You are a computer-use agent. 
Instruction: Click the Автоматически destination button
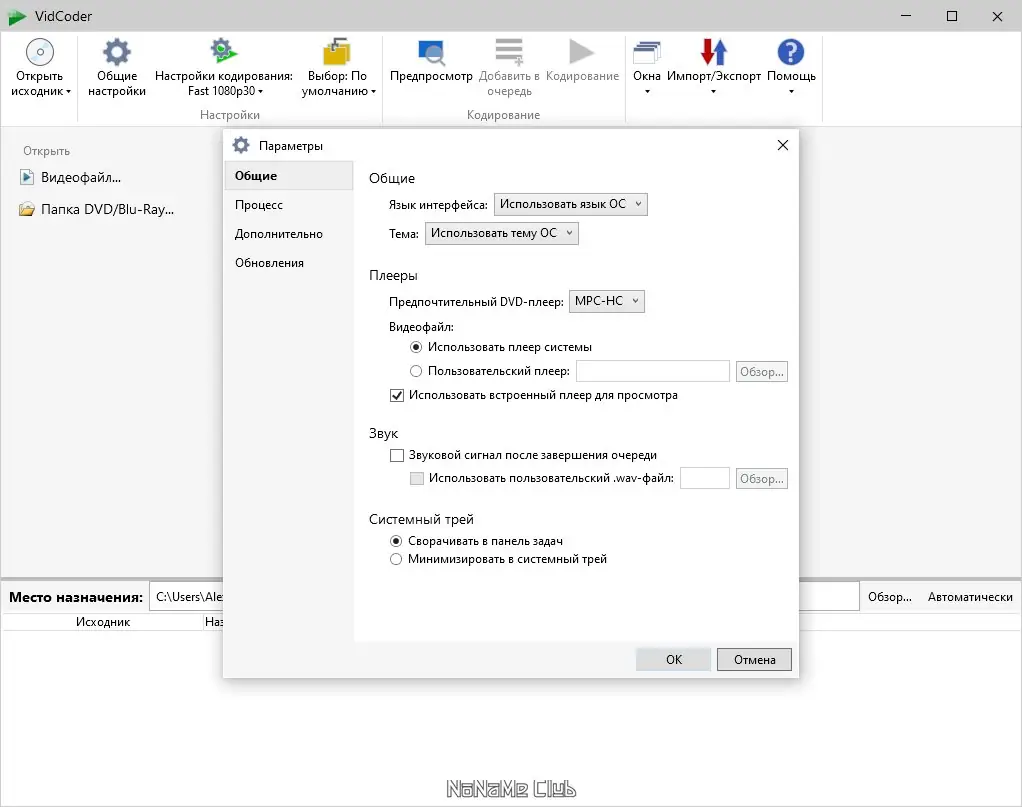point(970,597)
